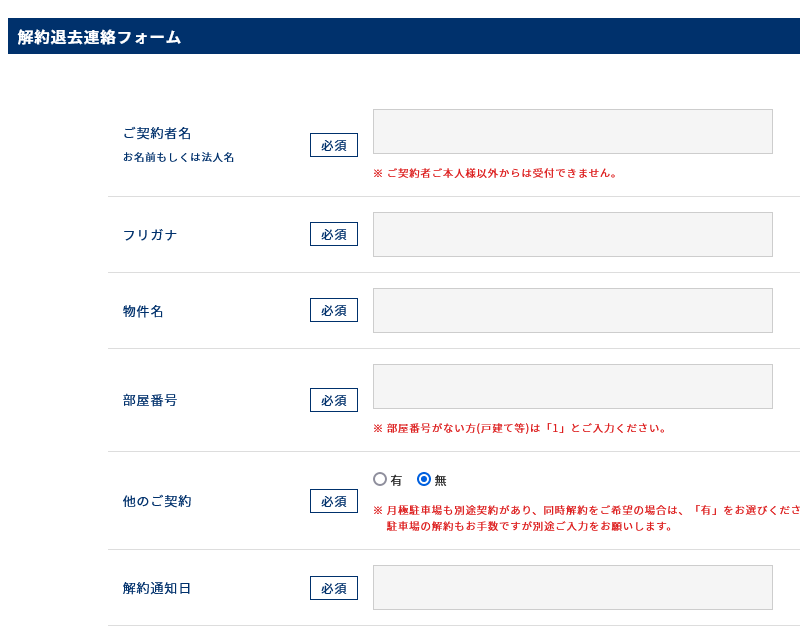The height and width of the screenshot is (638, 800).
Task: Click the 解約通知日 label text
Action: point(157,588)
